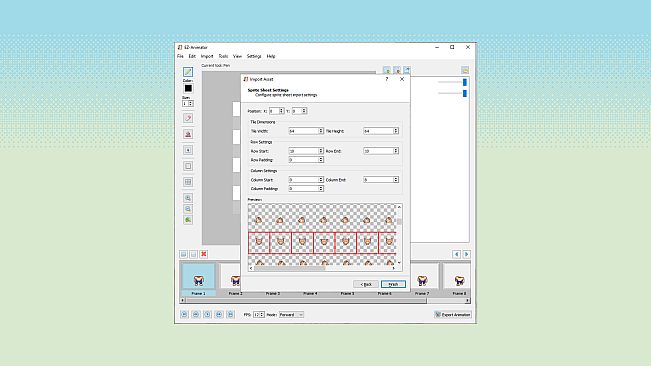Open the Tools menu

[223, 56]
